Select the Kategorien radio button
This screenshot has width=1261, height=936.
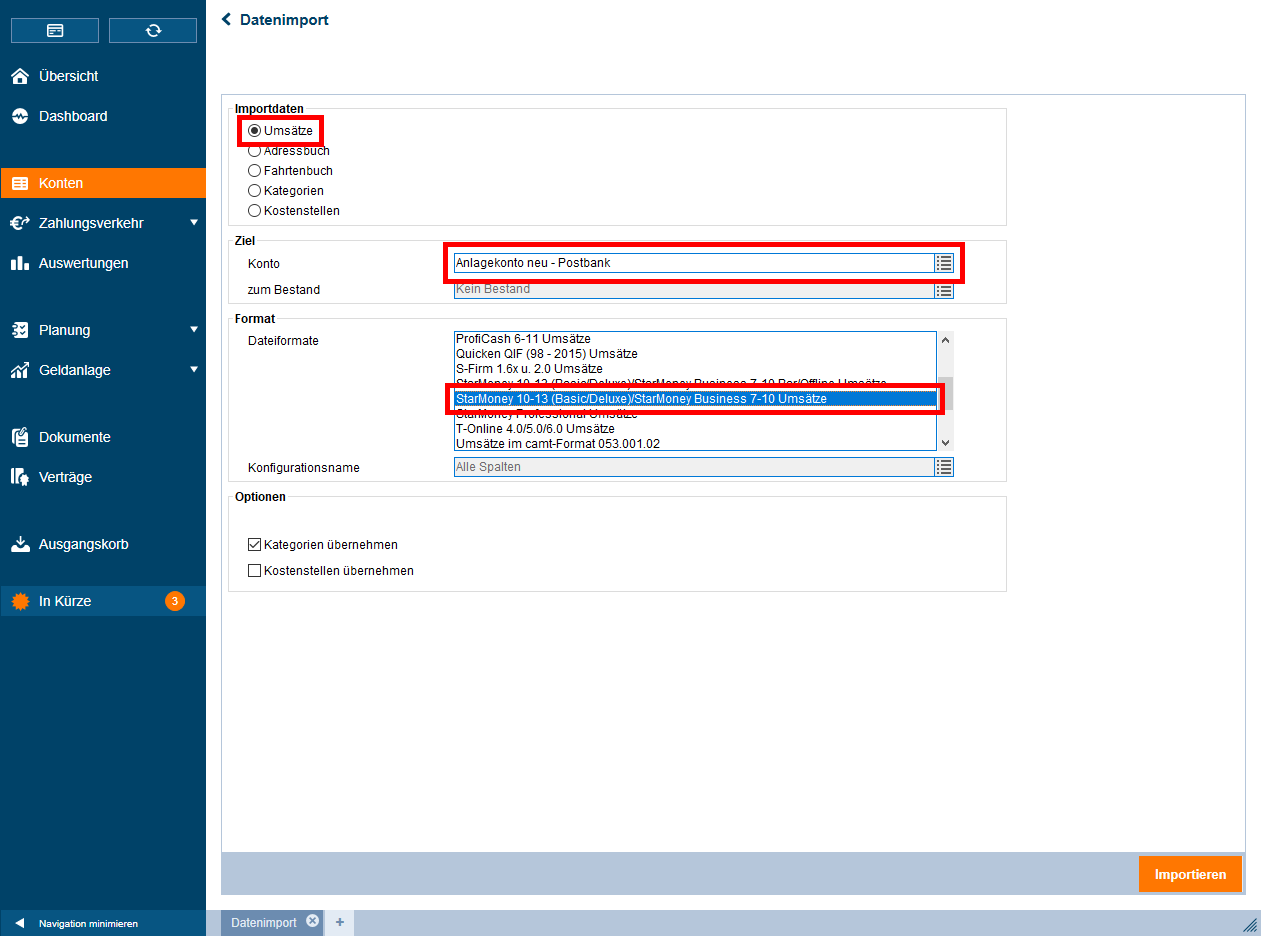pyautogui.click(x=254, y=191)
